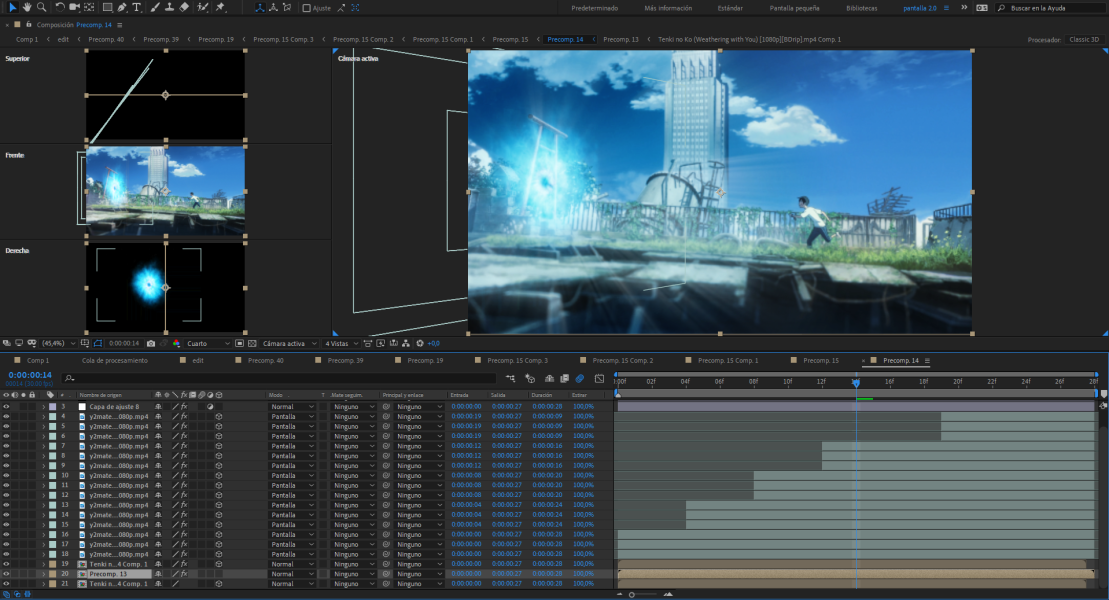Select Más información workspace

coord(668,8)
